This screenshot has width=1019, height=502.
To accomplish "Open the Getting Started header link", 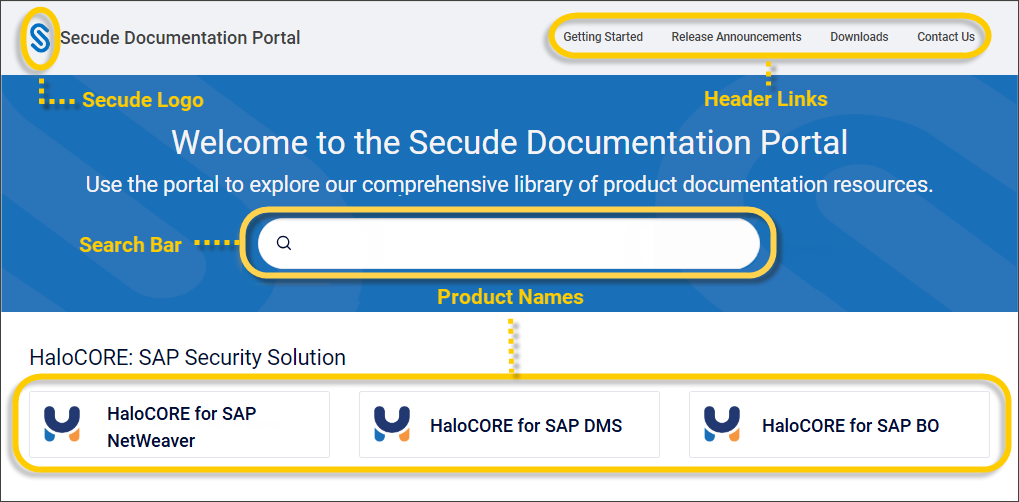I will click(x=603, y=37).
